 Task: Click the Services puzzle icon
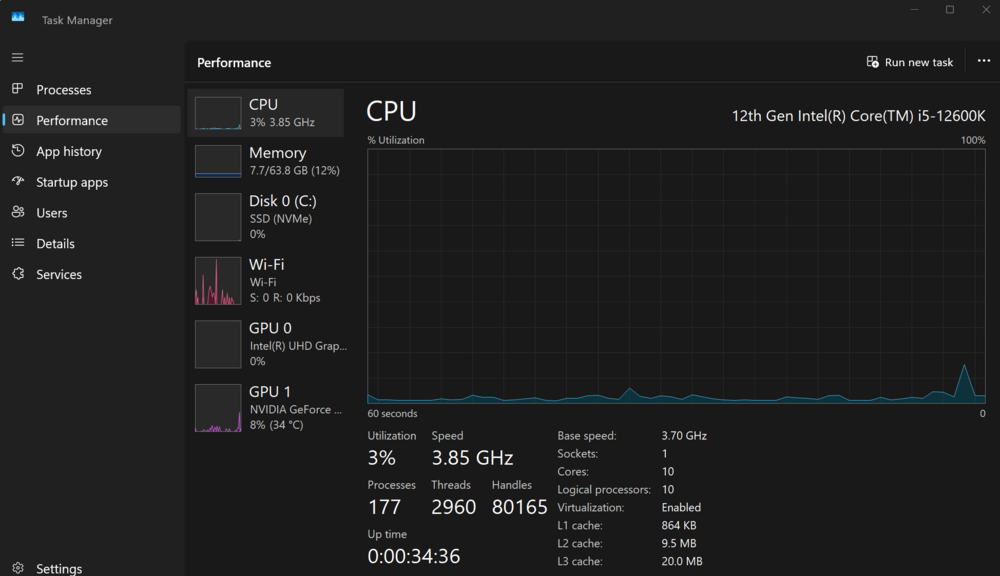tap(18, 274)
